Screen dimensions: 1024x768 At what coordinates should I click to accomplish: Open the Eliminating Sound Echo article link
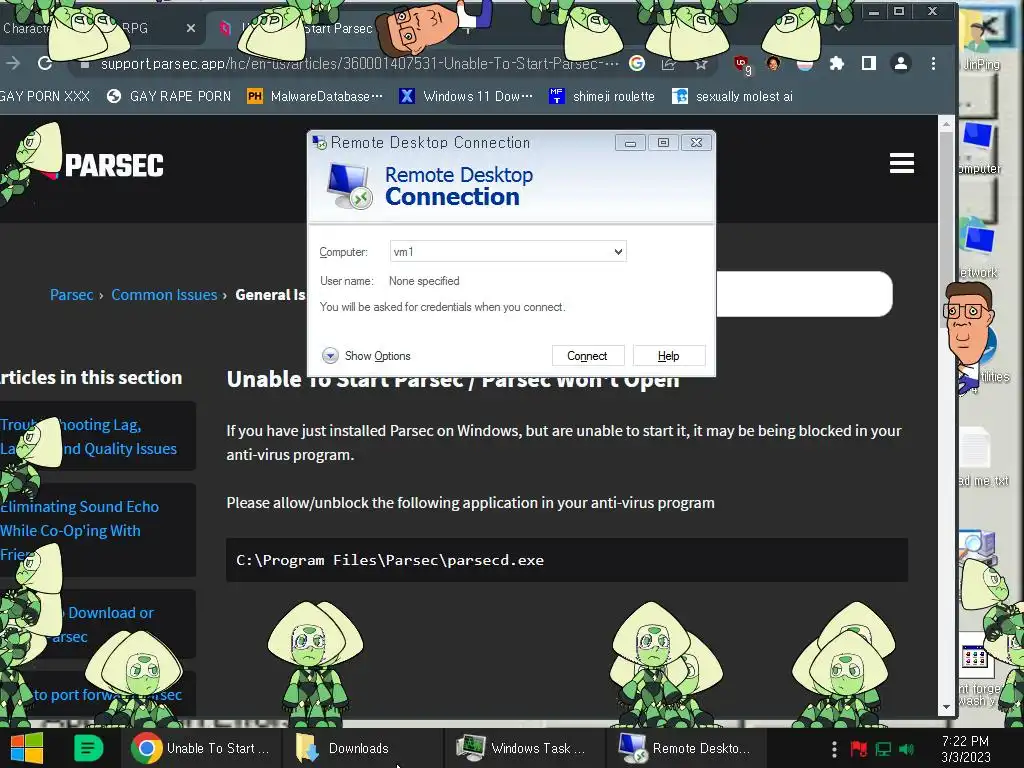click(x=80, y=530)
